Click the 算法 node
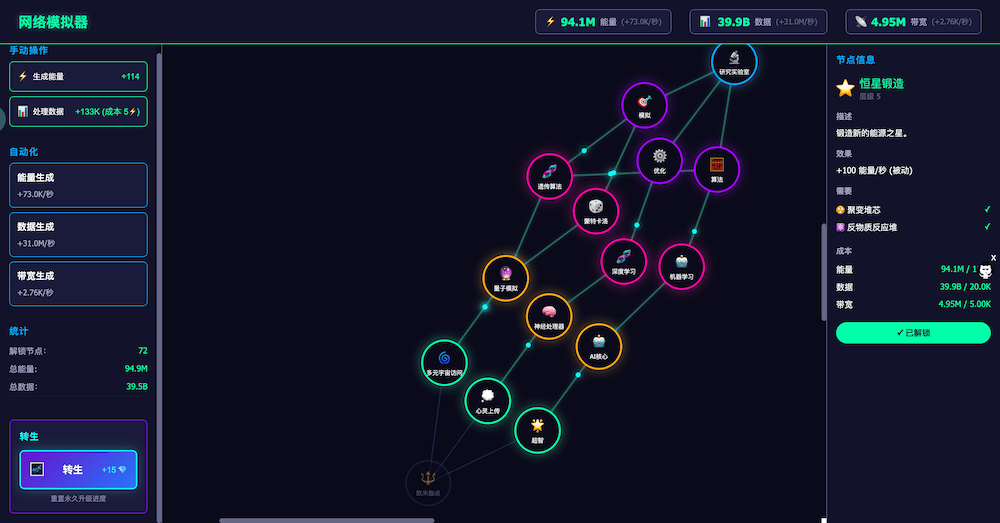This screenshot has height=523, width=1000. [x=716, y=169]
